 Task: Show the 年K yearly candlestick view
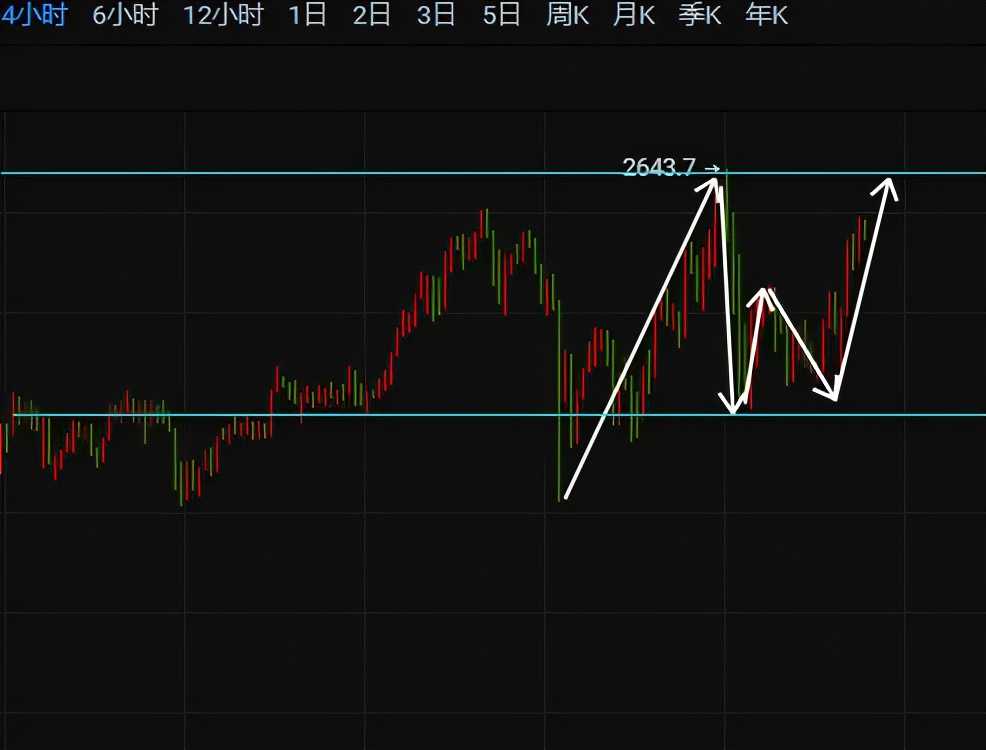point(767,16)
